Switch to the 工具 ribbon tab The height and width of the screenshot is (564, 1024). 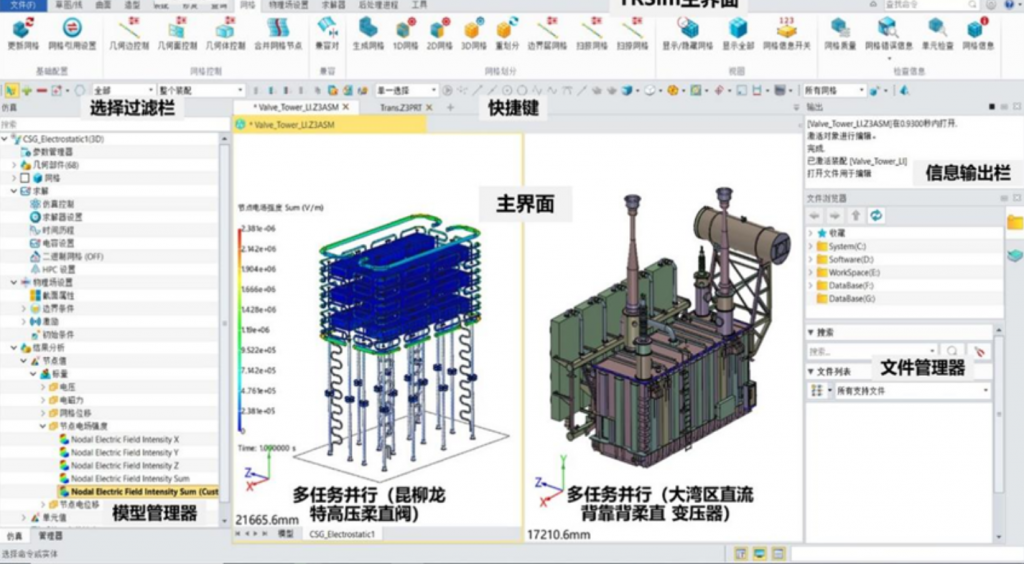419,5
